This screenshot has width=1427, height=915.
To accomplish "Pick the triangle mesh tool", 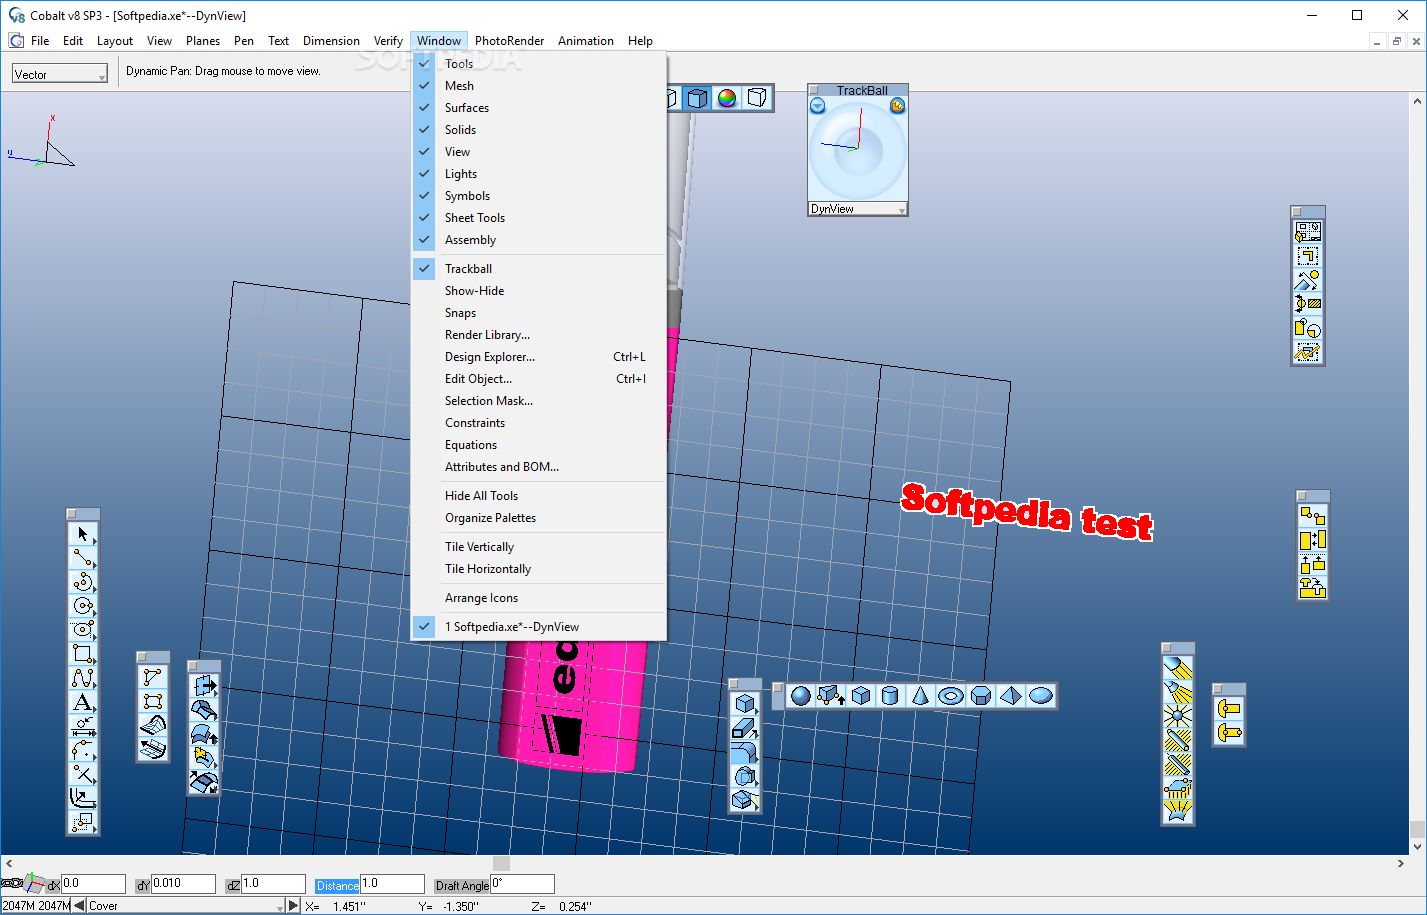I will pos(152,677).
